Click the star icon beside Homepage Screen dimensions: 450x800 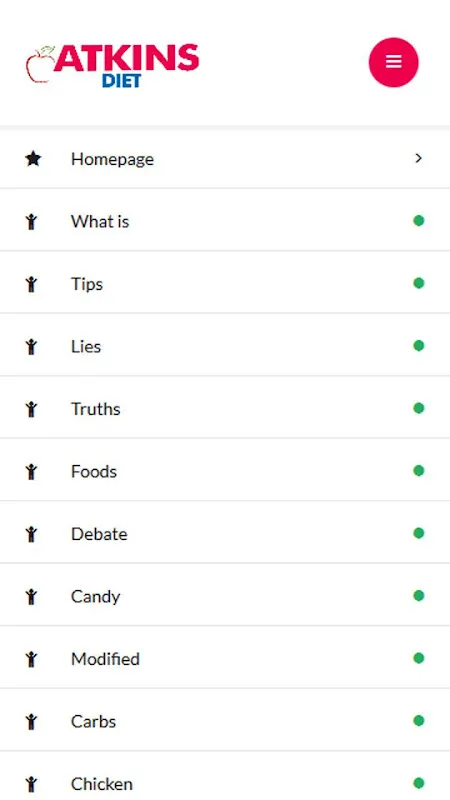(33, 159)
